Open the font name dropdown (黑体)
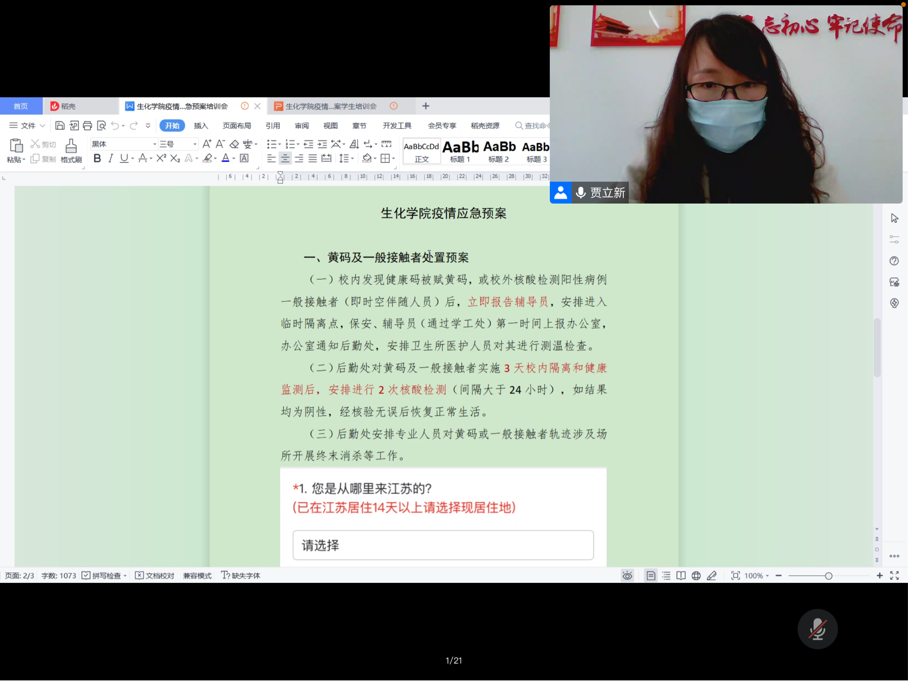This screenshot has height=681, width=908. [x=123, y=144]
